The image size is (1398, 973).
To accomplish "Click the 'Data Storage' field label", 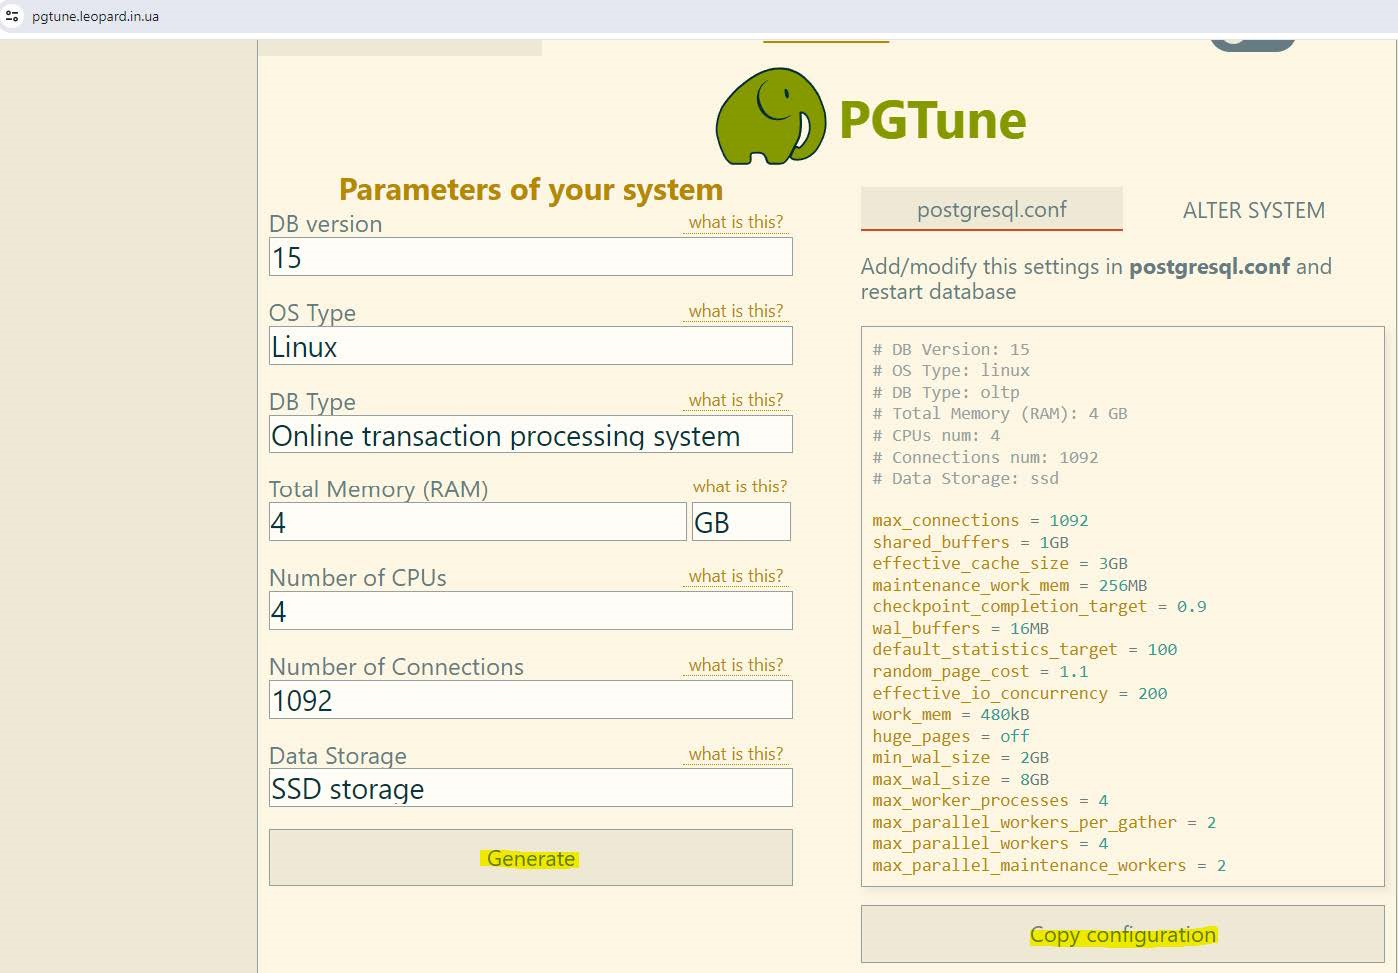I will [x=338, y=756].
